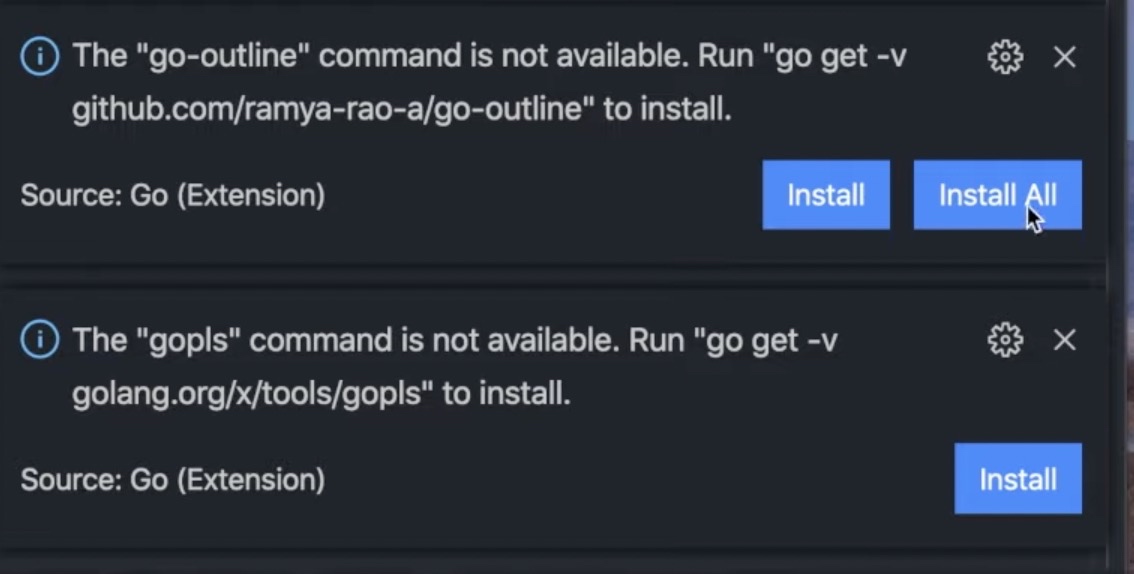The width and height of the screenshot is (1134, 574).
Task: Click Source: Go (Extension) label under go-outline message
Action: click(x=173, y=195)
